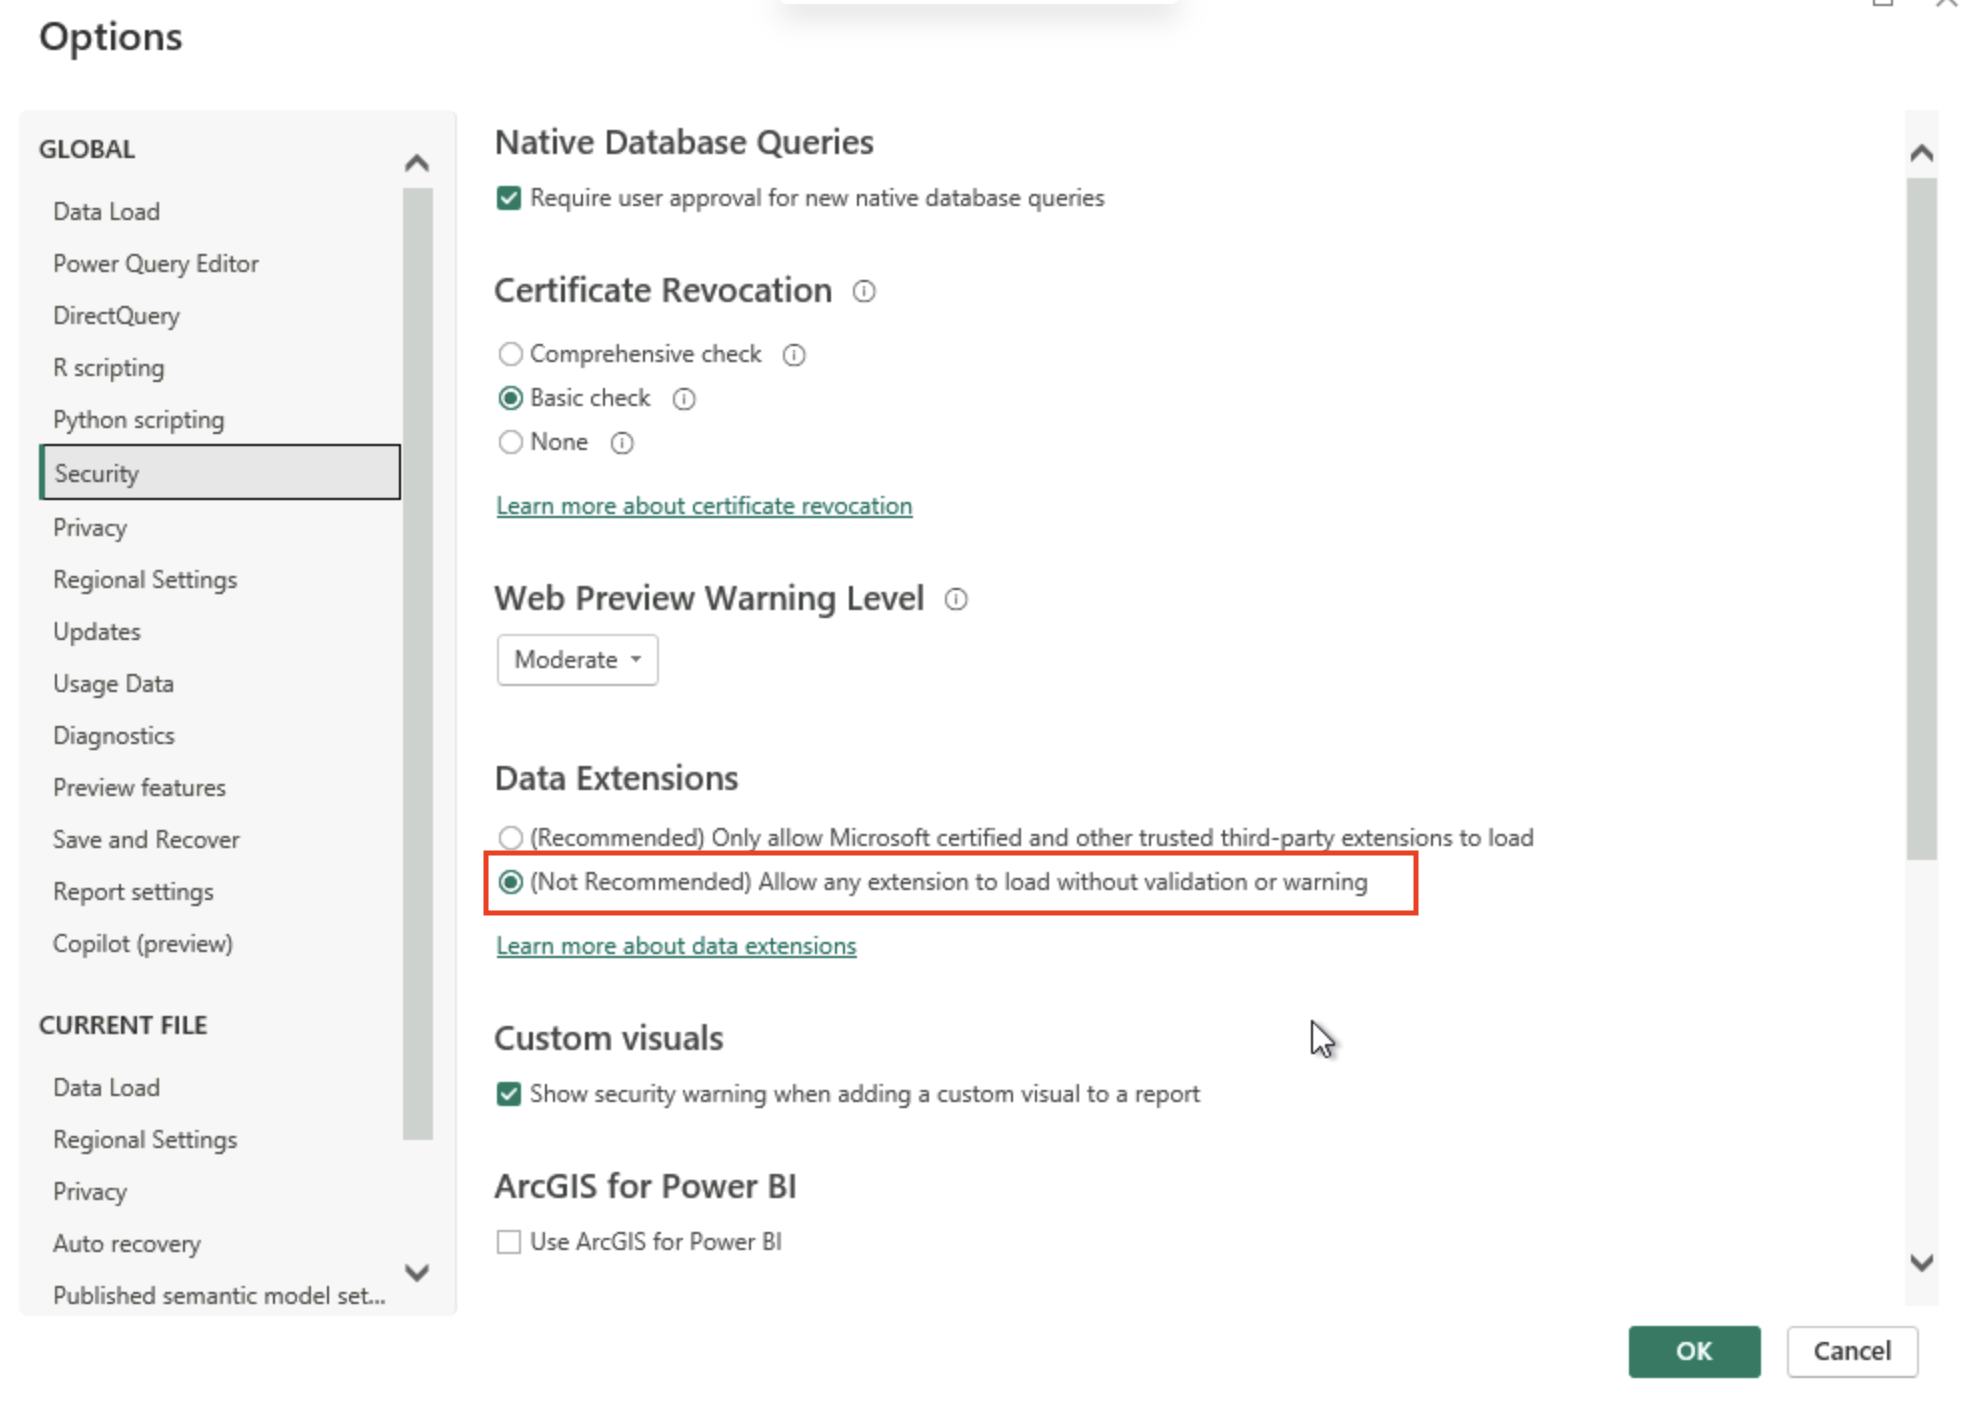Click the main panel vertical scrollbar thumb

(1920, 517)
